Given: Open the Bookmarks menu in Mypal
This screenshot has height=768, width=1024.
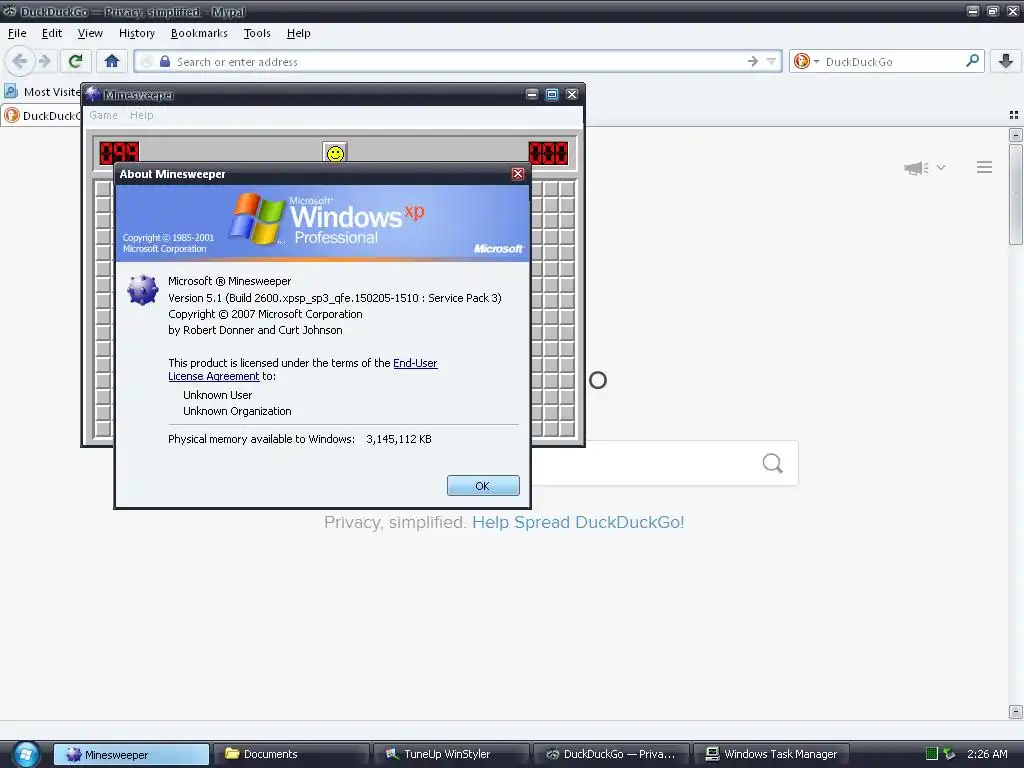Looking at the screenshot, I should (199, 33).
